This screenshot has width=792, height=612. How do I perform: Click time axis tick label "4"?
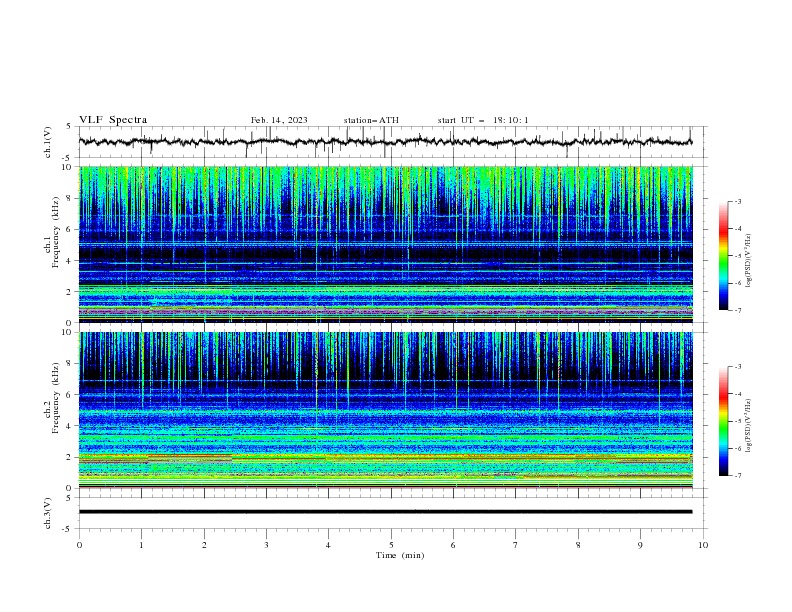pyautogui.click(x=328, y=545)
